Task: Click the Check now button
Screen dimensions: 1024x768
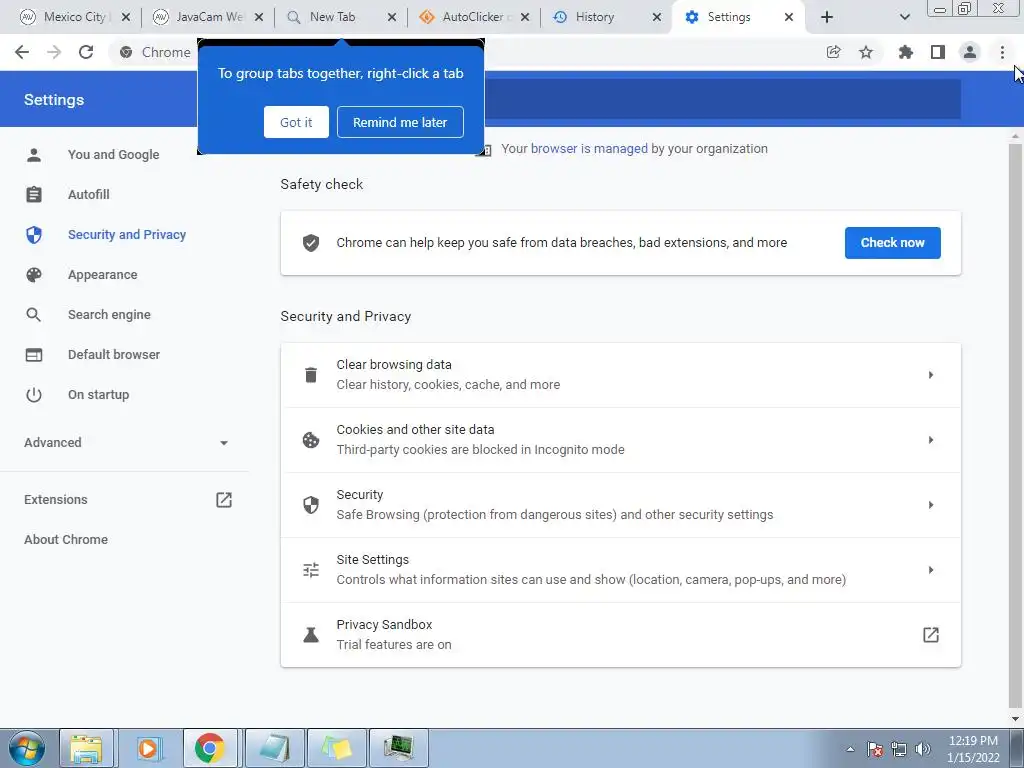Action: [892, 243]
